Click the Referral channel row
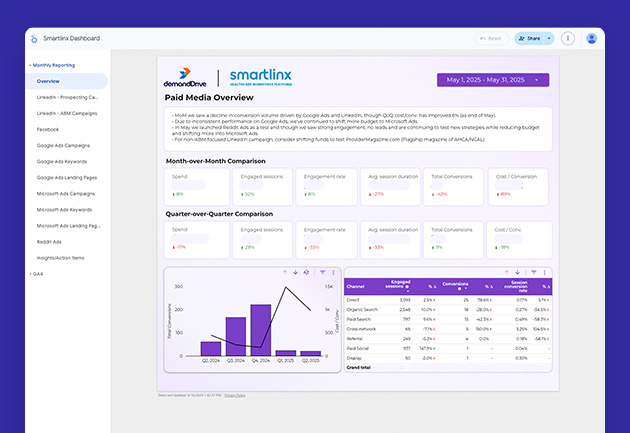This screenshot has width=630, height=433. 448,339
